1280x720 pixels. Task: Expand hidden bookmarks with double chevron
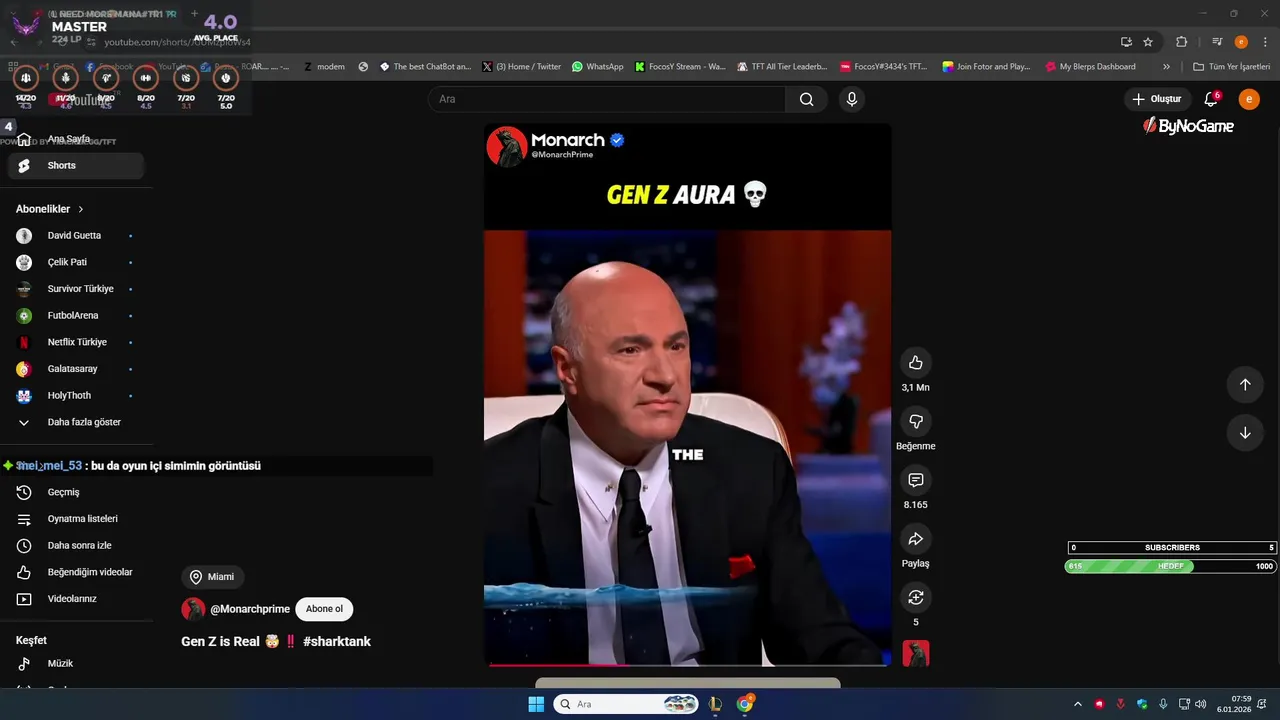1166,67
